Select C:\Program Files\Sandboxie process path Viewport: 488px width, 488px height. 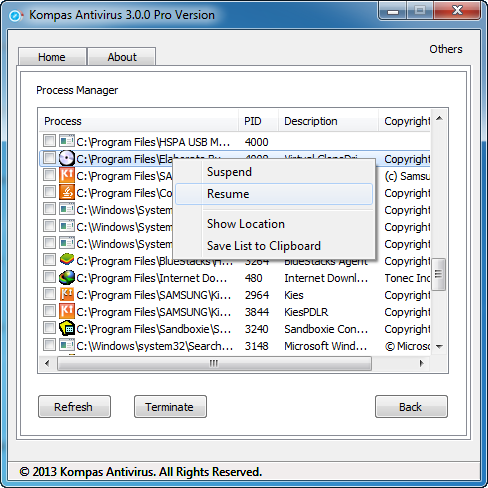coord(153,329)
